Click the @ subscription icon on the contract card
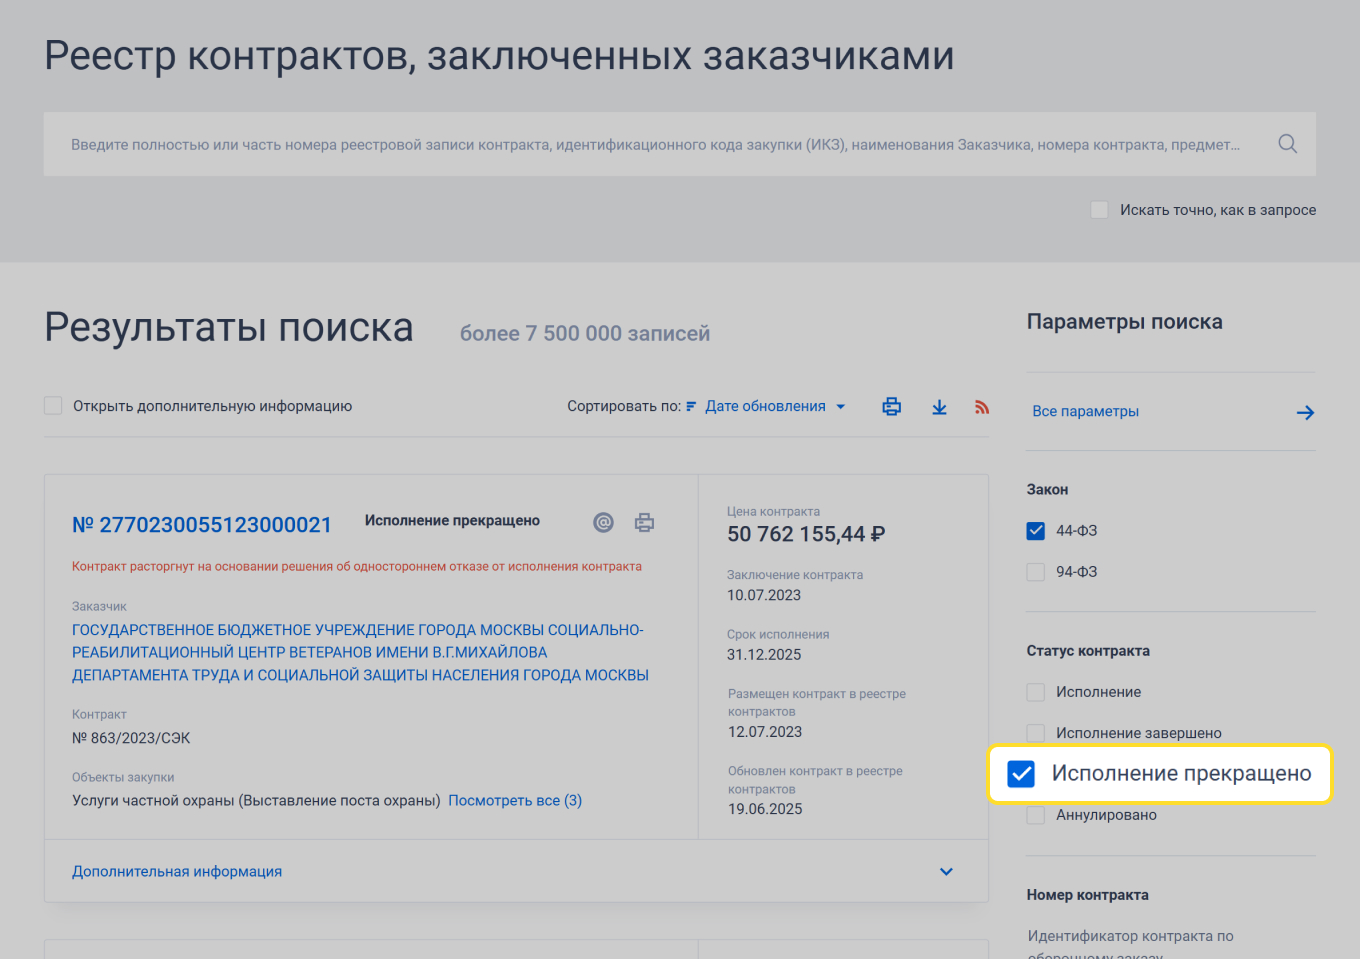Screen dimensions: 1360x959 tap(603, 522)
